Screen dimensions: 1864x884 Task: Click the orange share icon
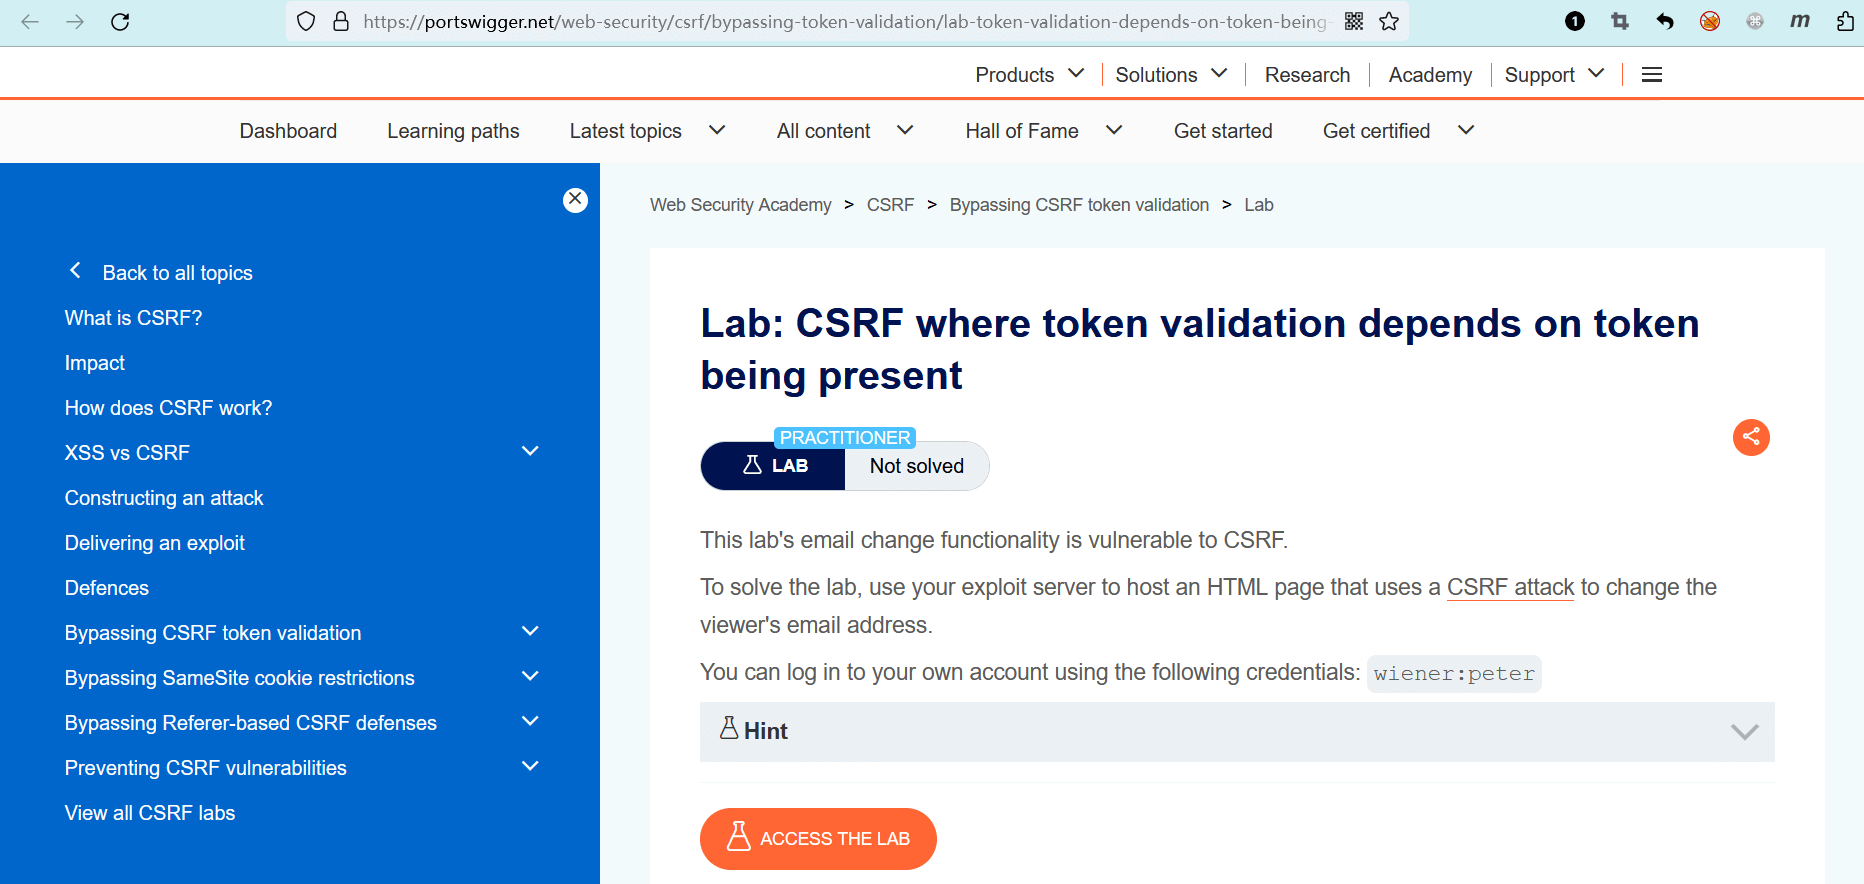click(1751, 437)
